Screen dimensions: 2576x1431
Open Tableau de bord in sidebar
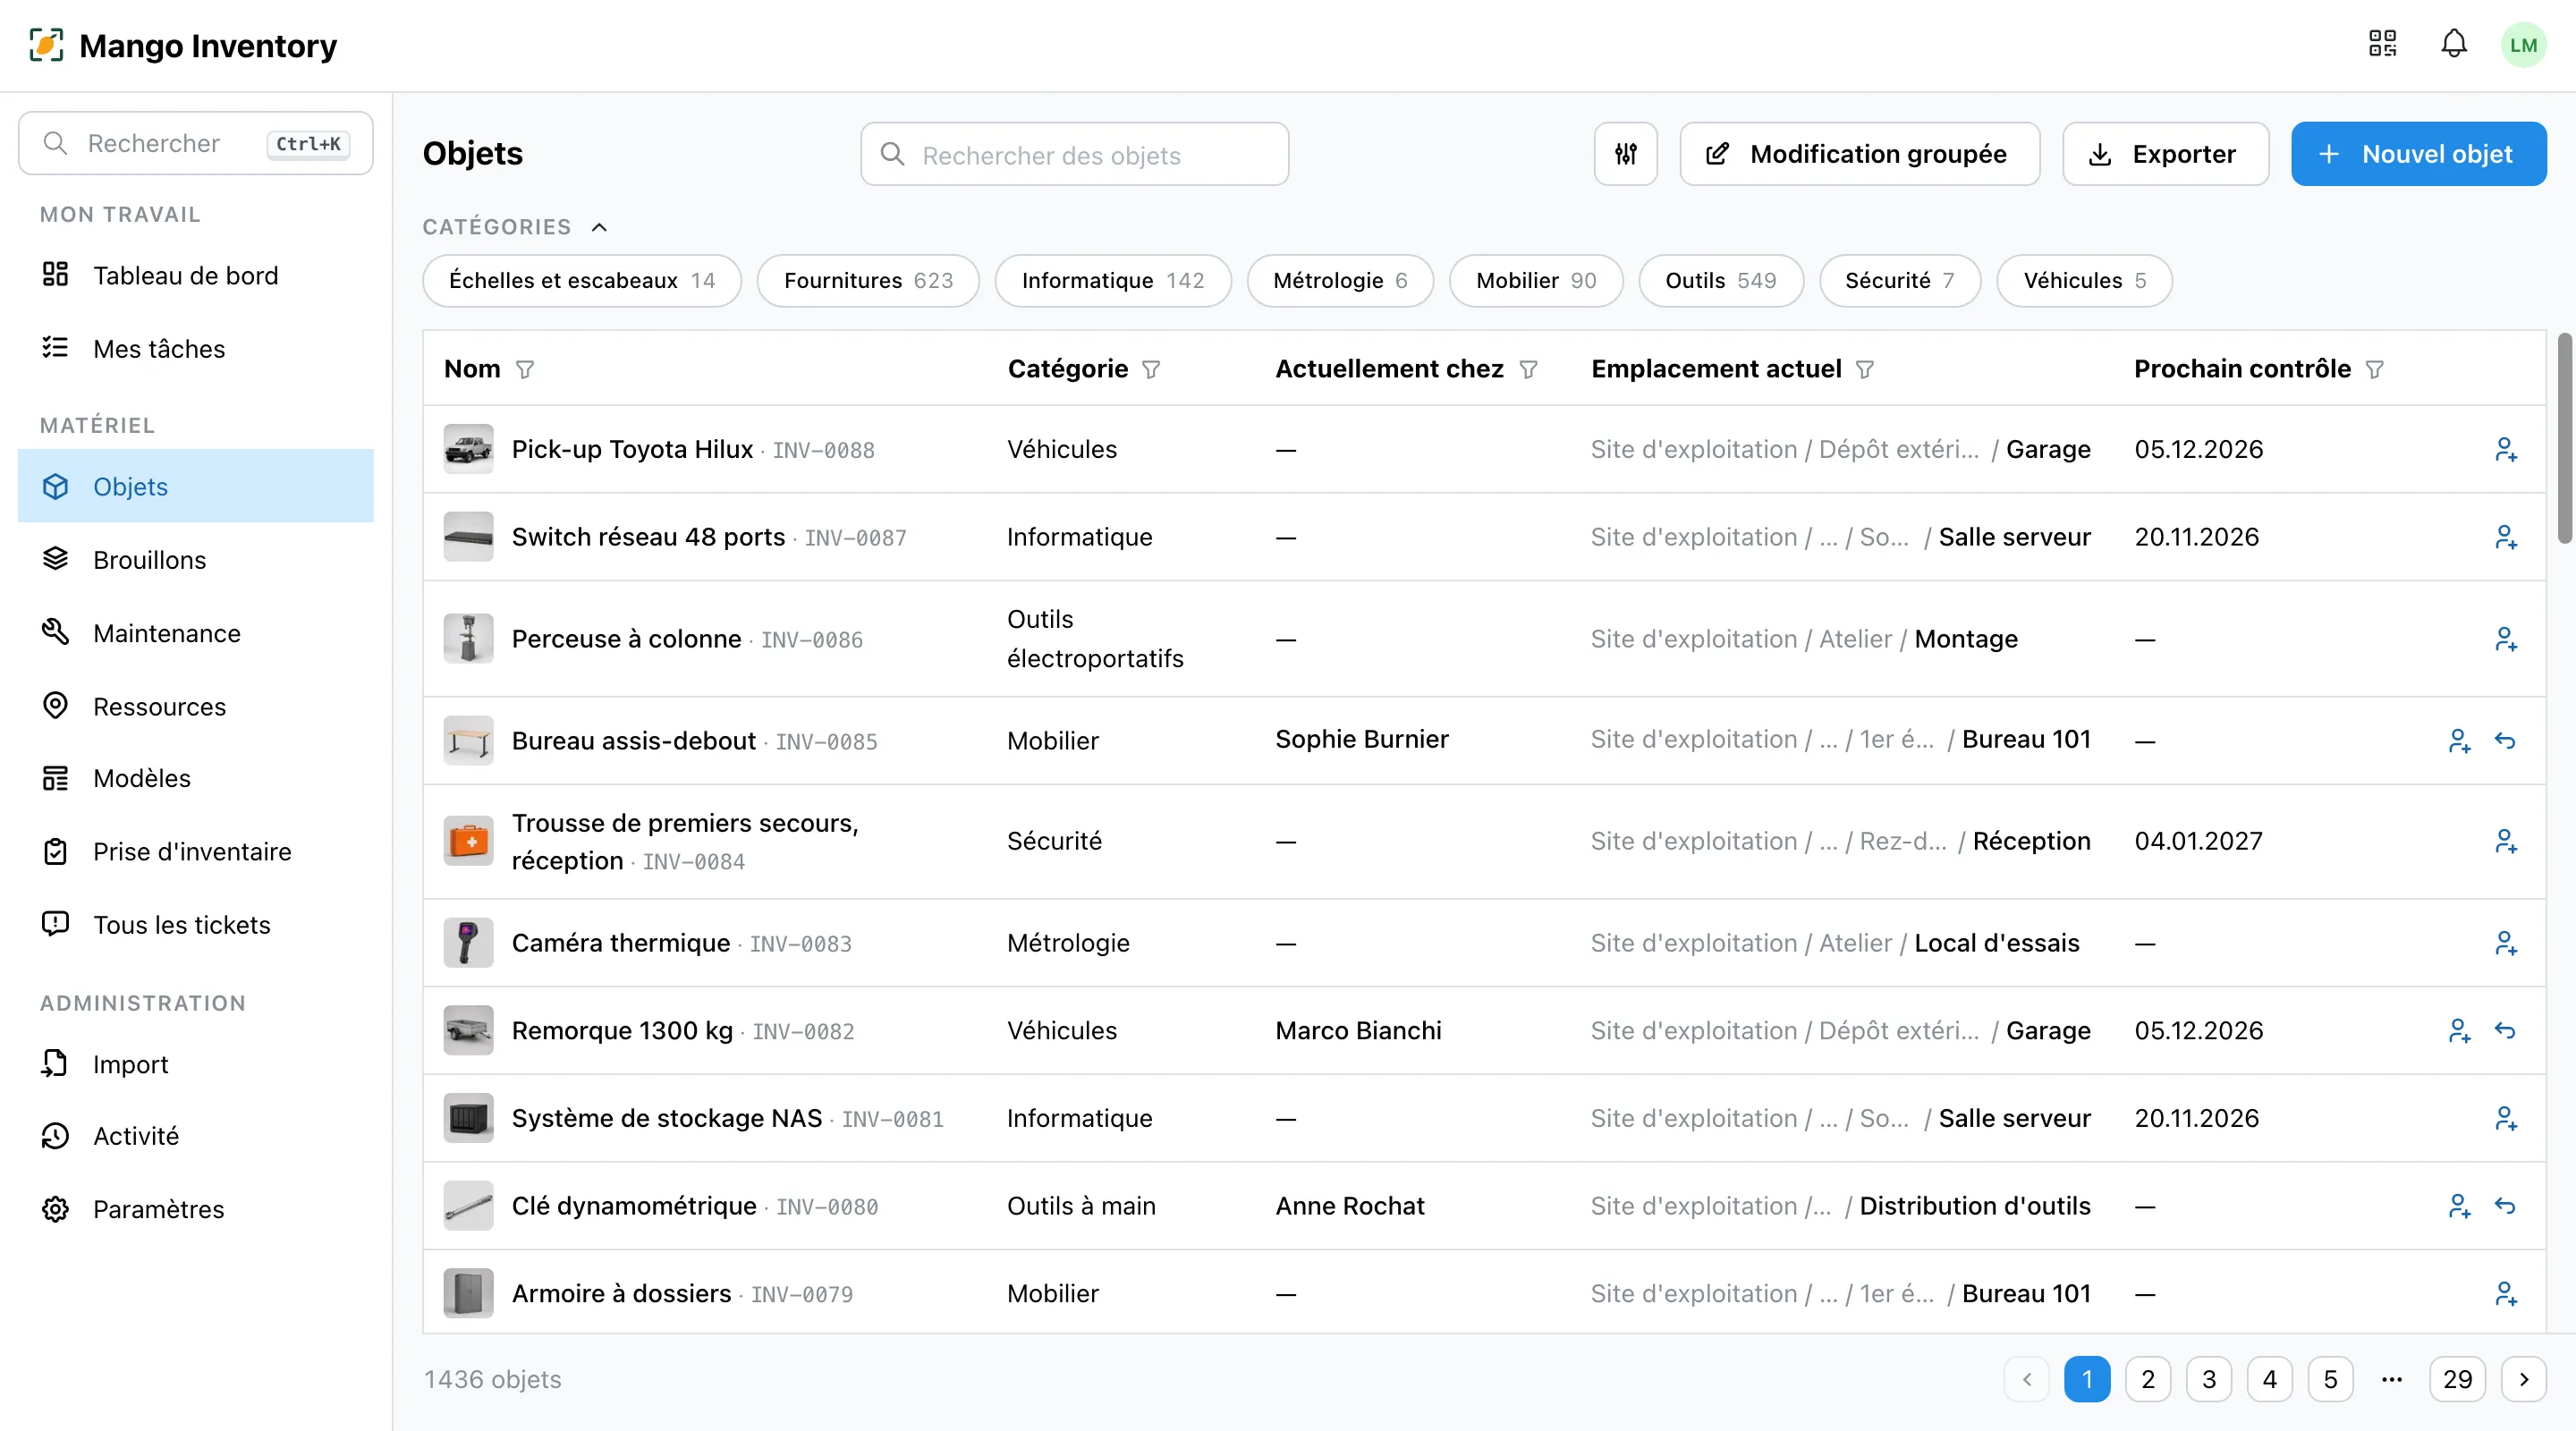196,275
